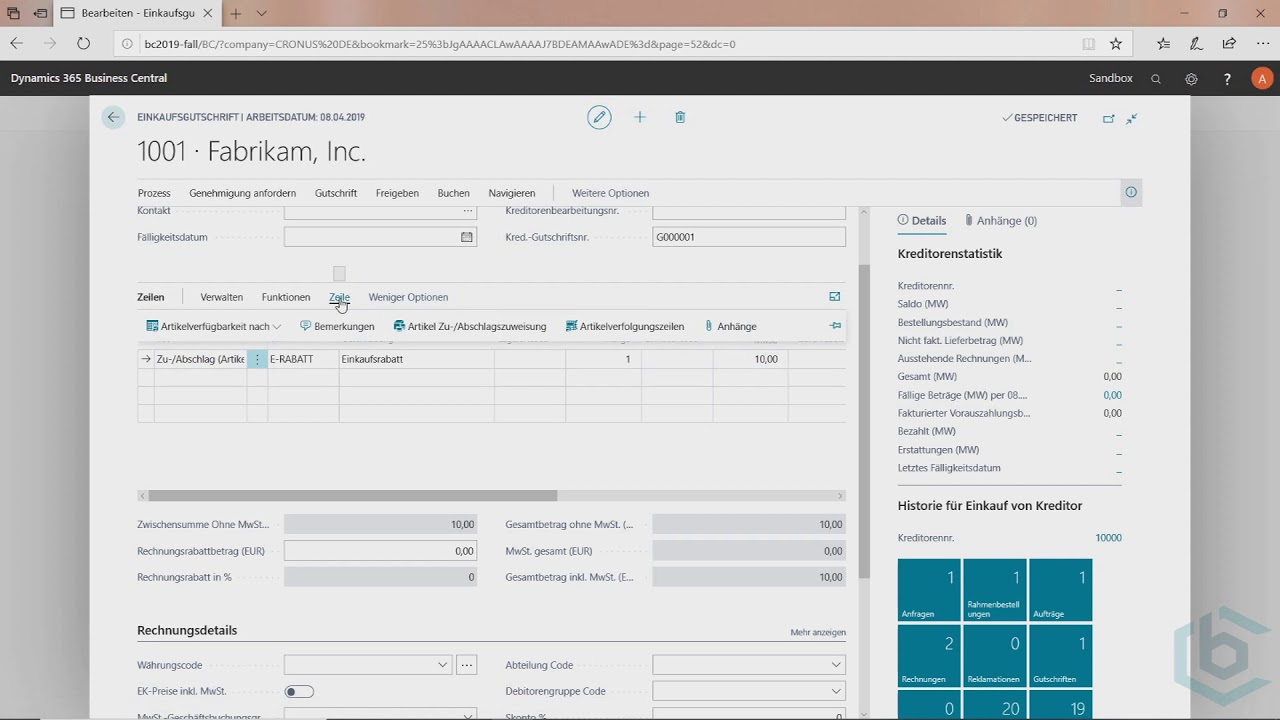Open the Aufträge tile
Viewport: 1280px width, 720px height.
point(1060,590)
